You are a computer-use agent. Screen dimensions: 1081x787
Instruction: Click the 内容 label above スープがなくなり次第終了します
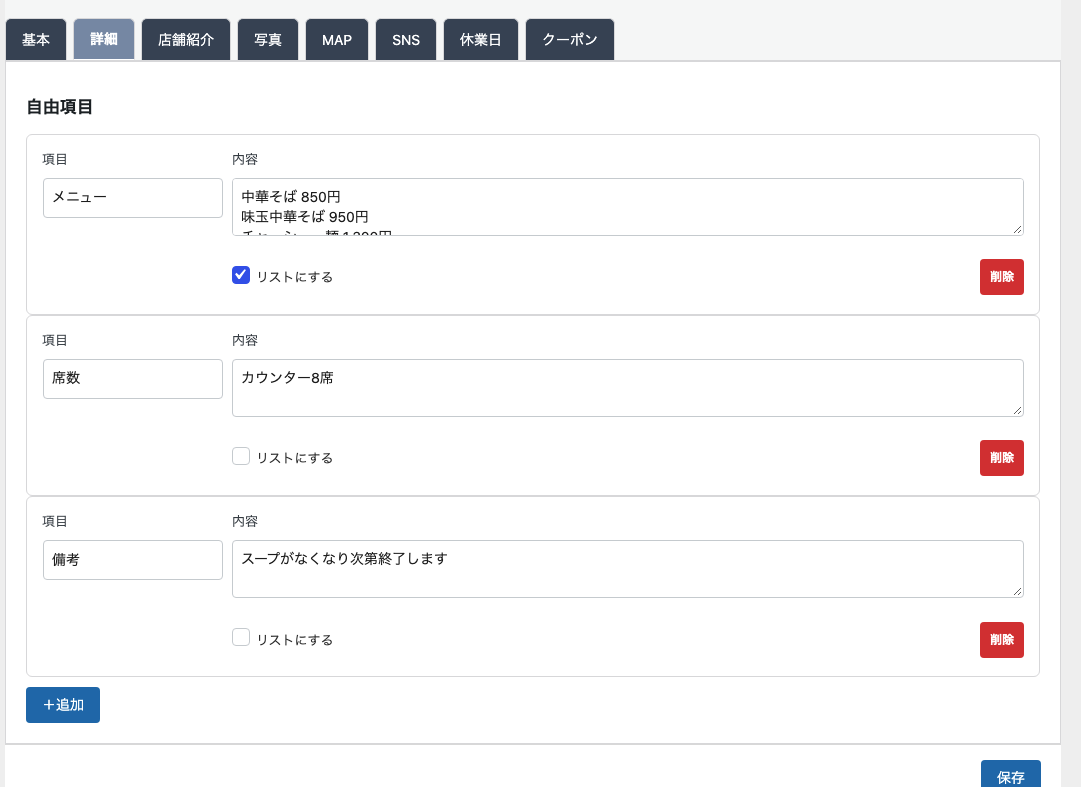click(245, 522)
